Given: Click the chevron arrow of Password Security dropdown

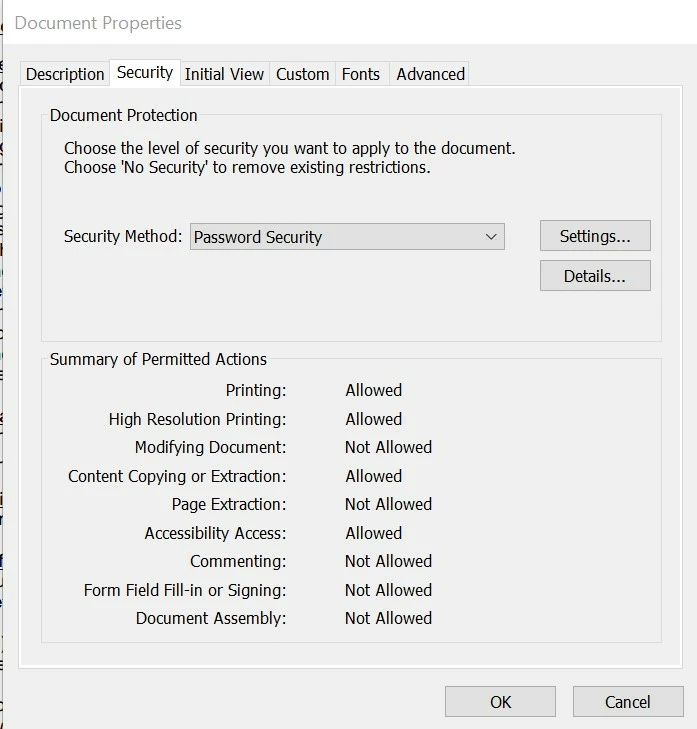Looking at the screenshot, I should pyautogui.click(x=491, y=237).
